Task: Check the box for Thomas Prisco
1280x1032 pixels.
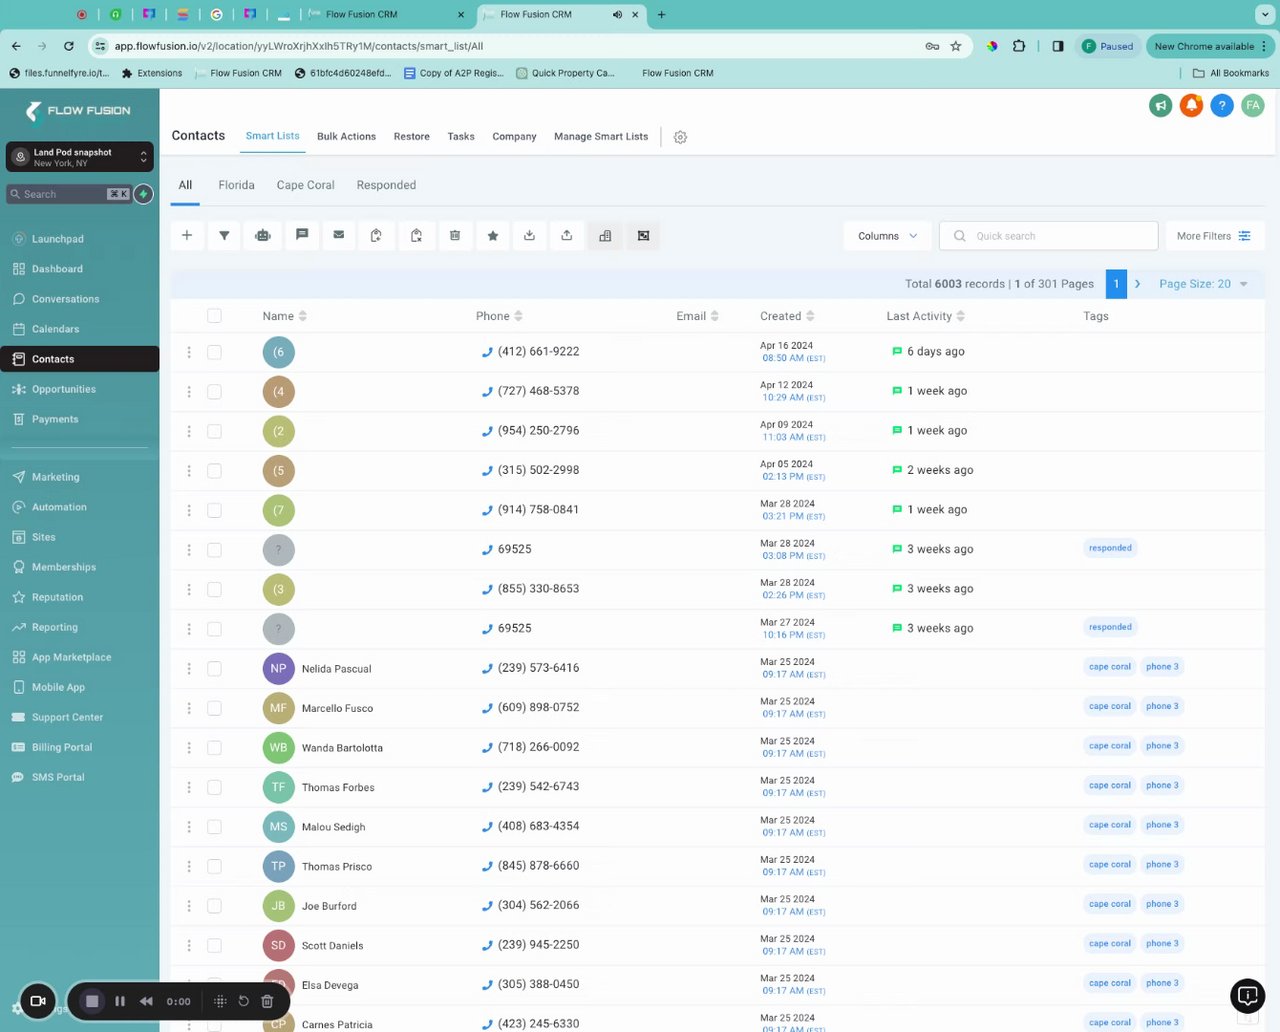Action: pos(214,866)
